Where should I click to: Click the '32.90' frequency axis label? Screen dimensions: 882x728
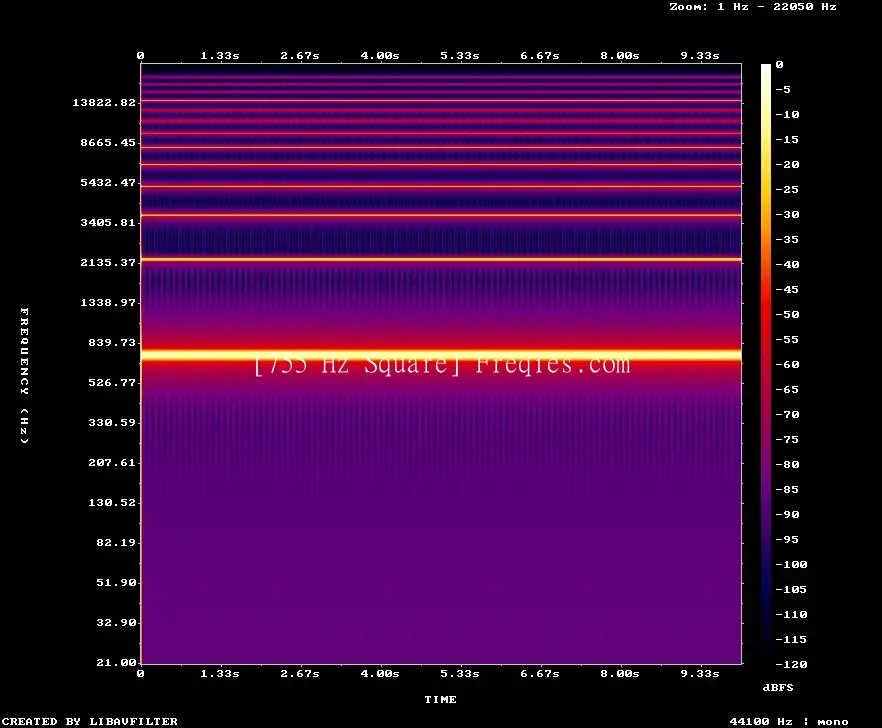(116, 622)
